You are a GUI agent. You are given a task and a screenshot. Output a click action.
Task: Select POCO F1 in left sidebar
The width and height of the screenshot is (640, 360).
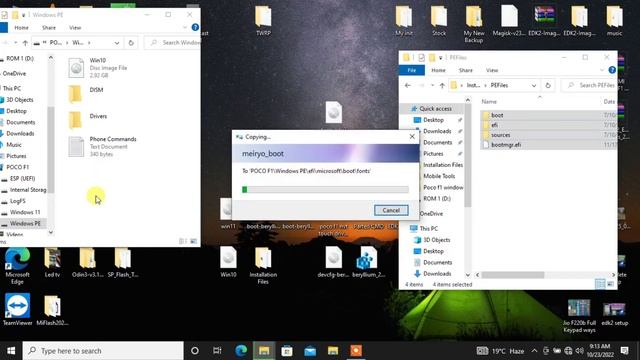18,167
